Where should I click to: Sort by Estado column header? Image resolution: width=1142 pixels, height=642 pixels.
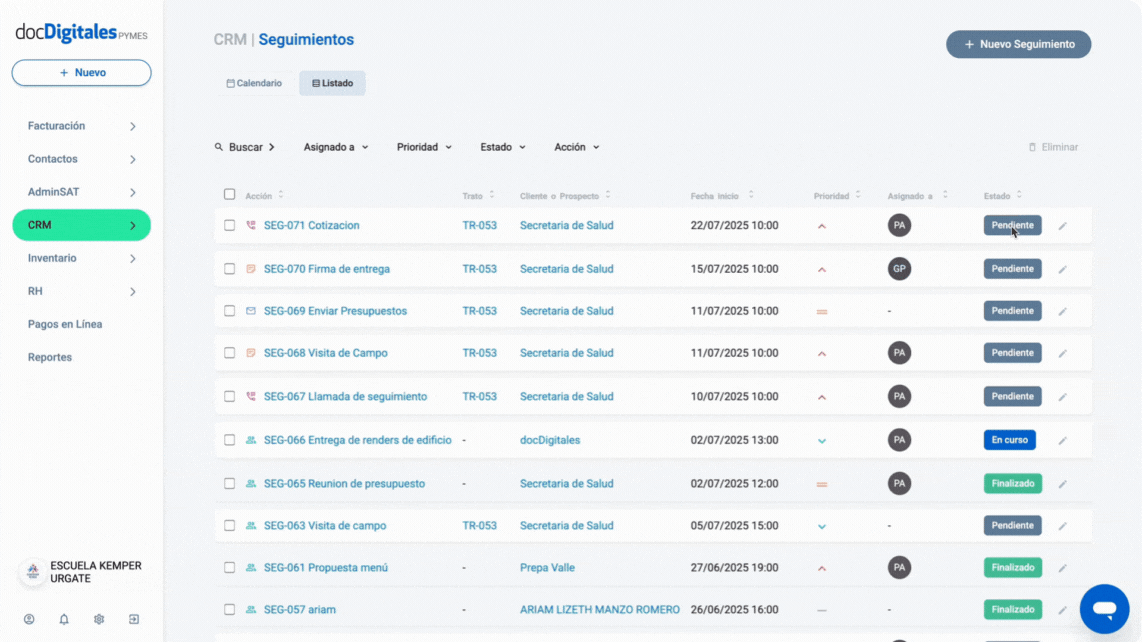1003,196
